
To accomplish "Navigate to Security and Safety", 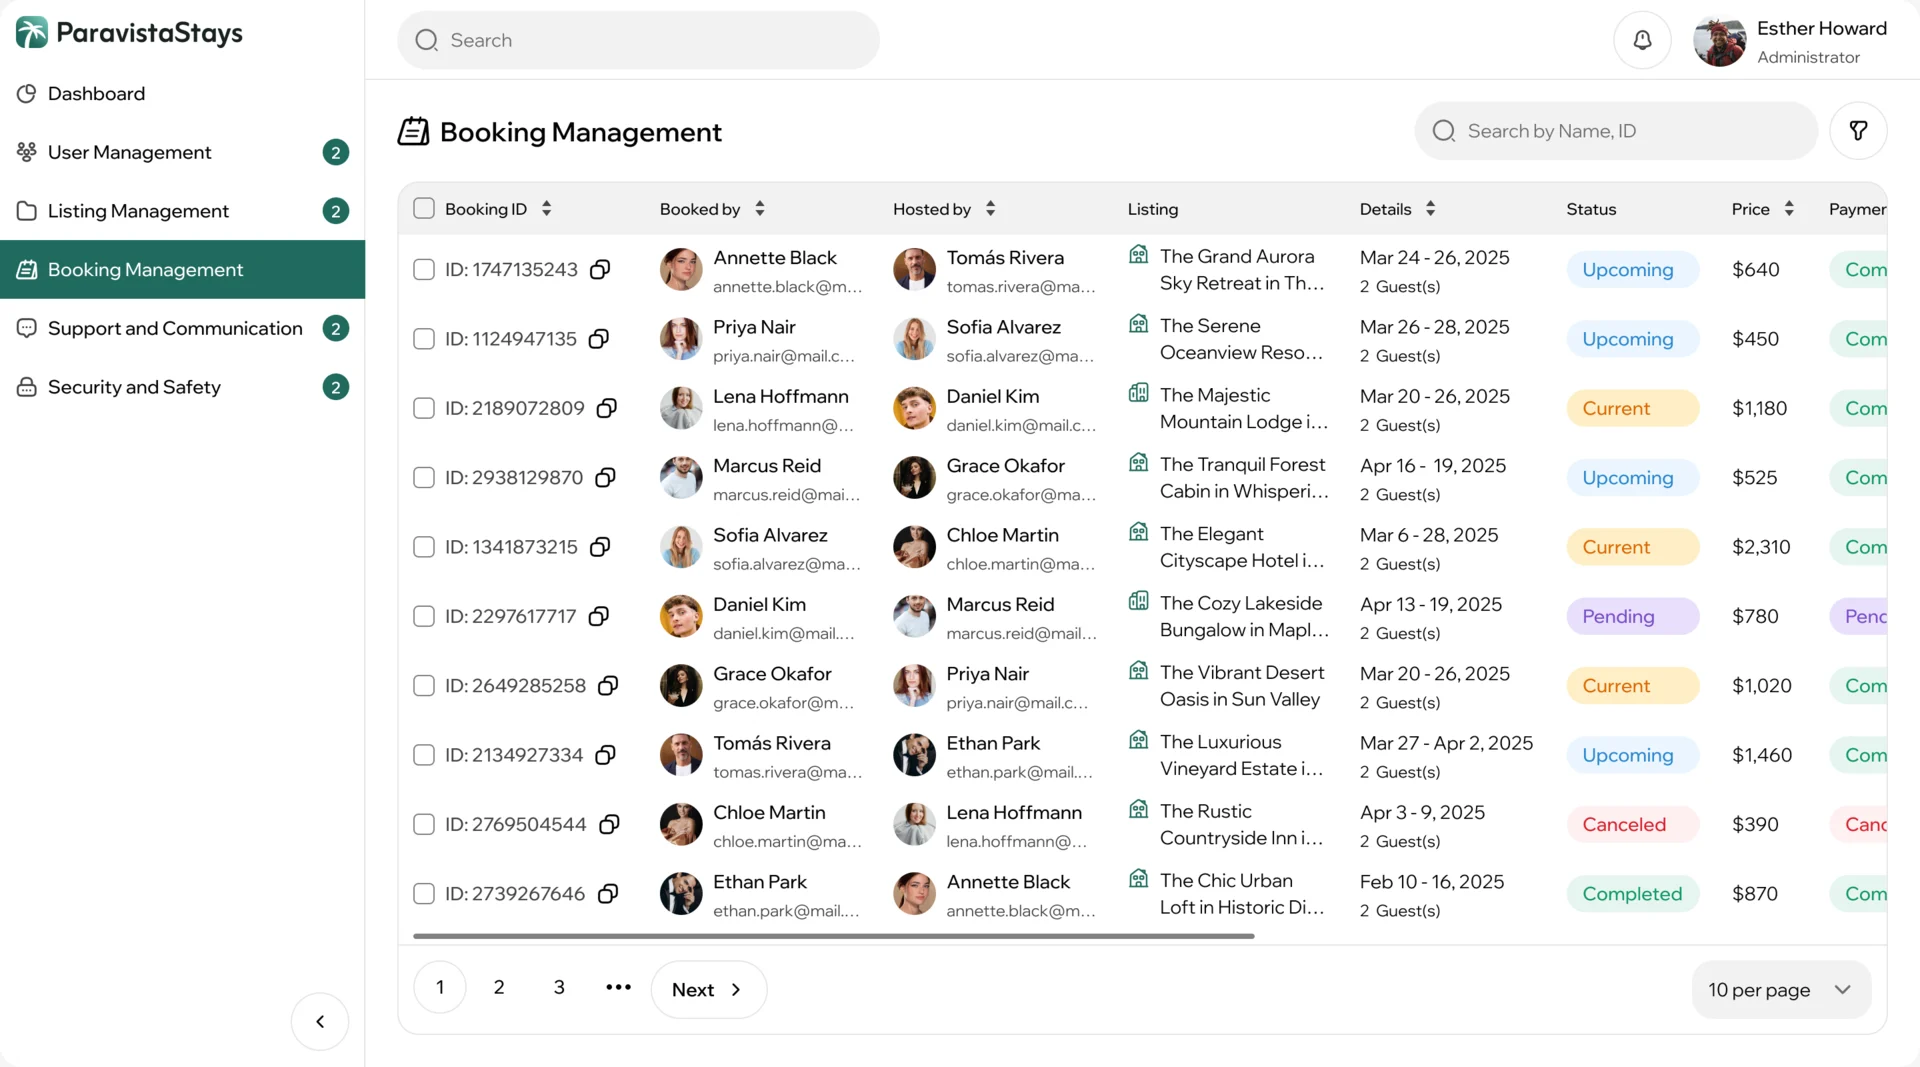I will click(182, 387).
